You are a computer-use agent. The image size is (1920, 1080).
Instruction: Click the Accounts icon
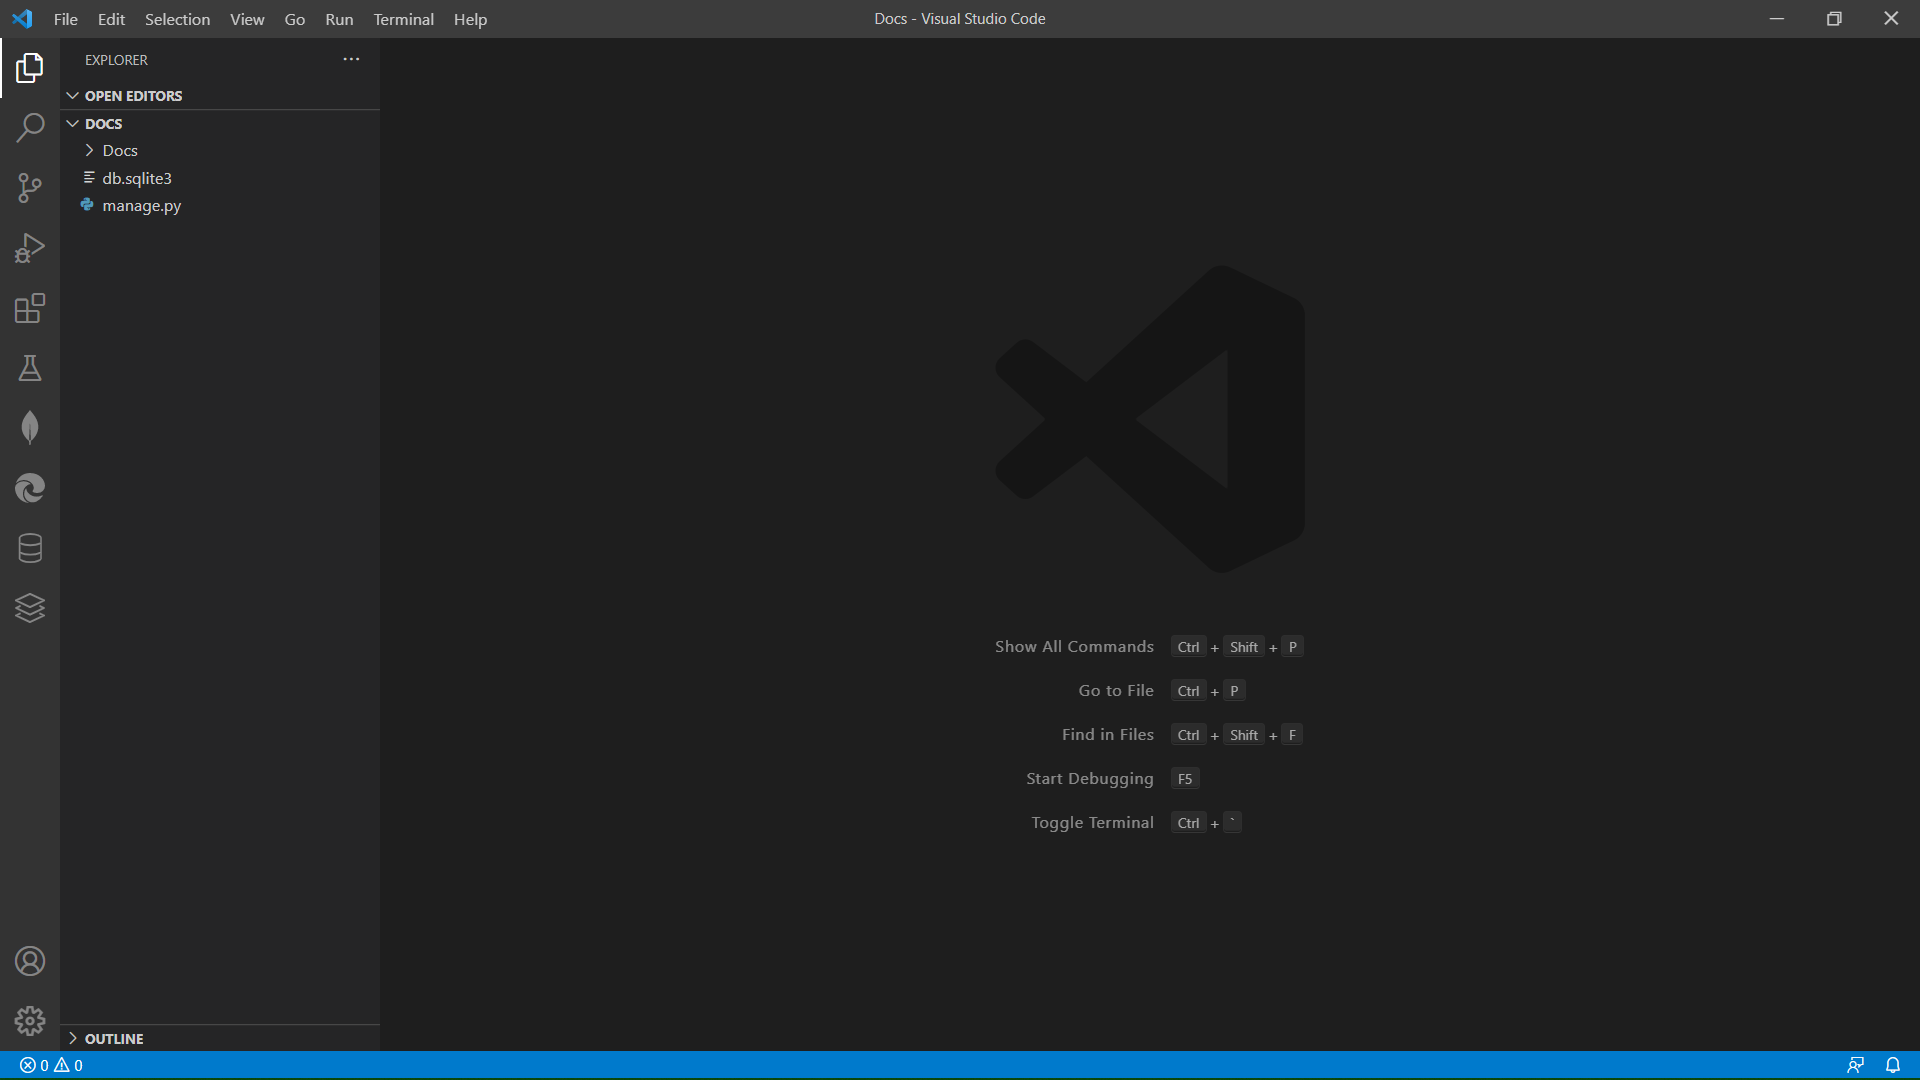(30, 961)
